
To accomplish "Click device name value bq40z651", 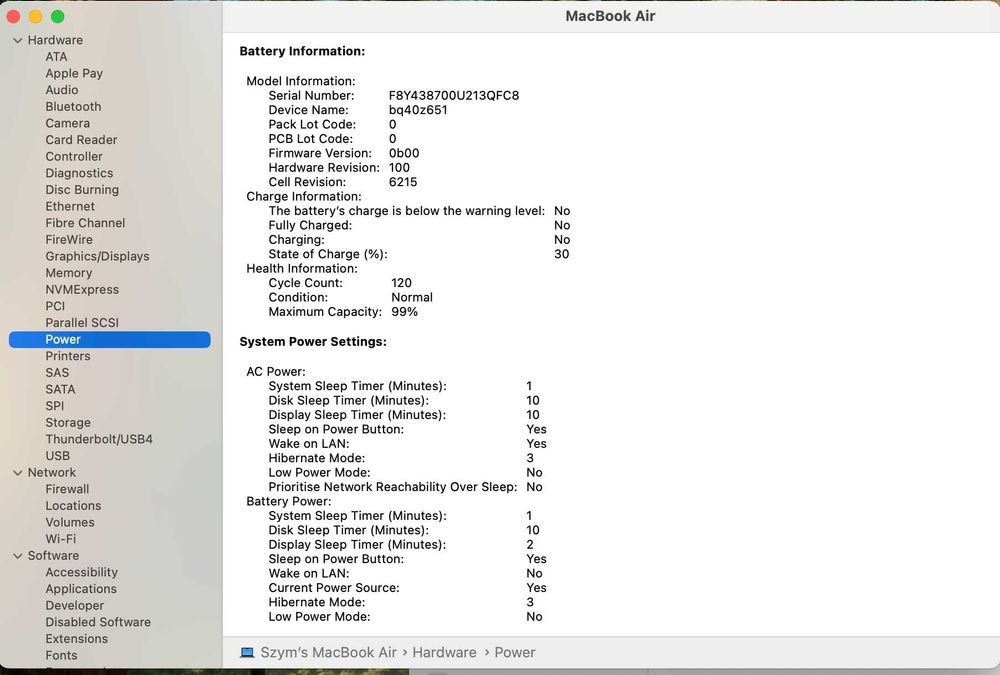I will point(418,110).
